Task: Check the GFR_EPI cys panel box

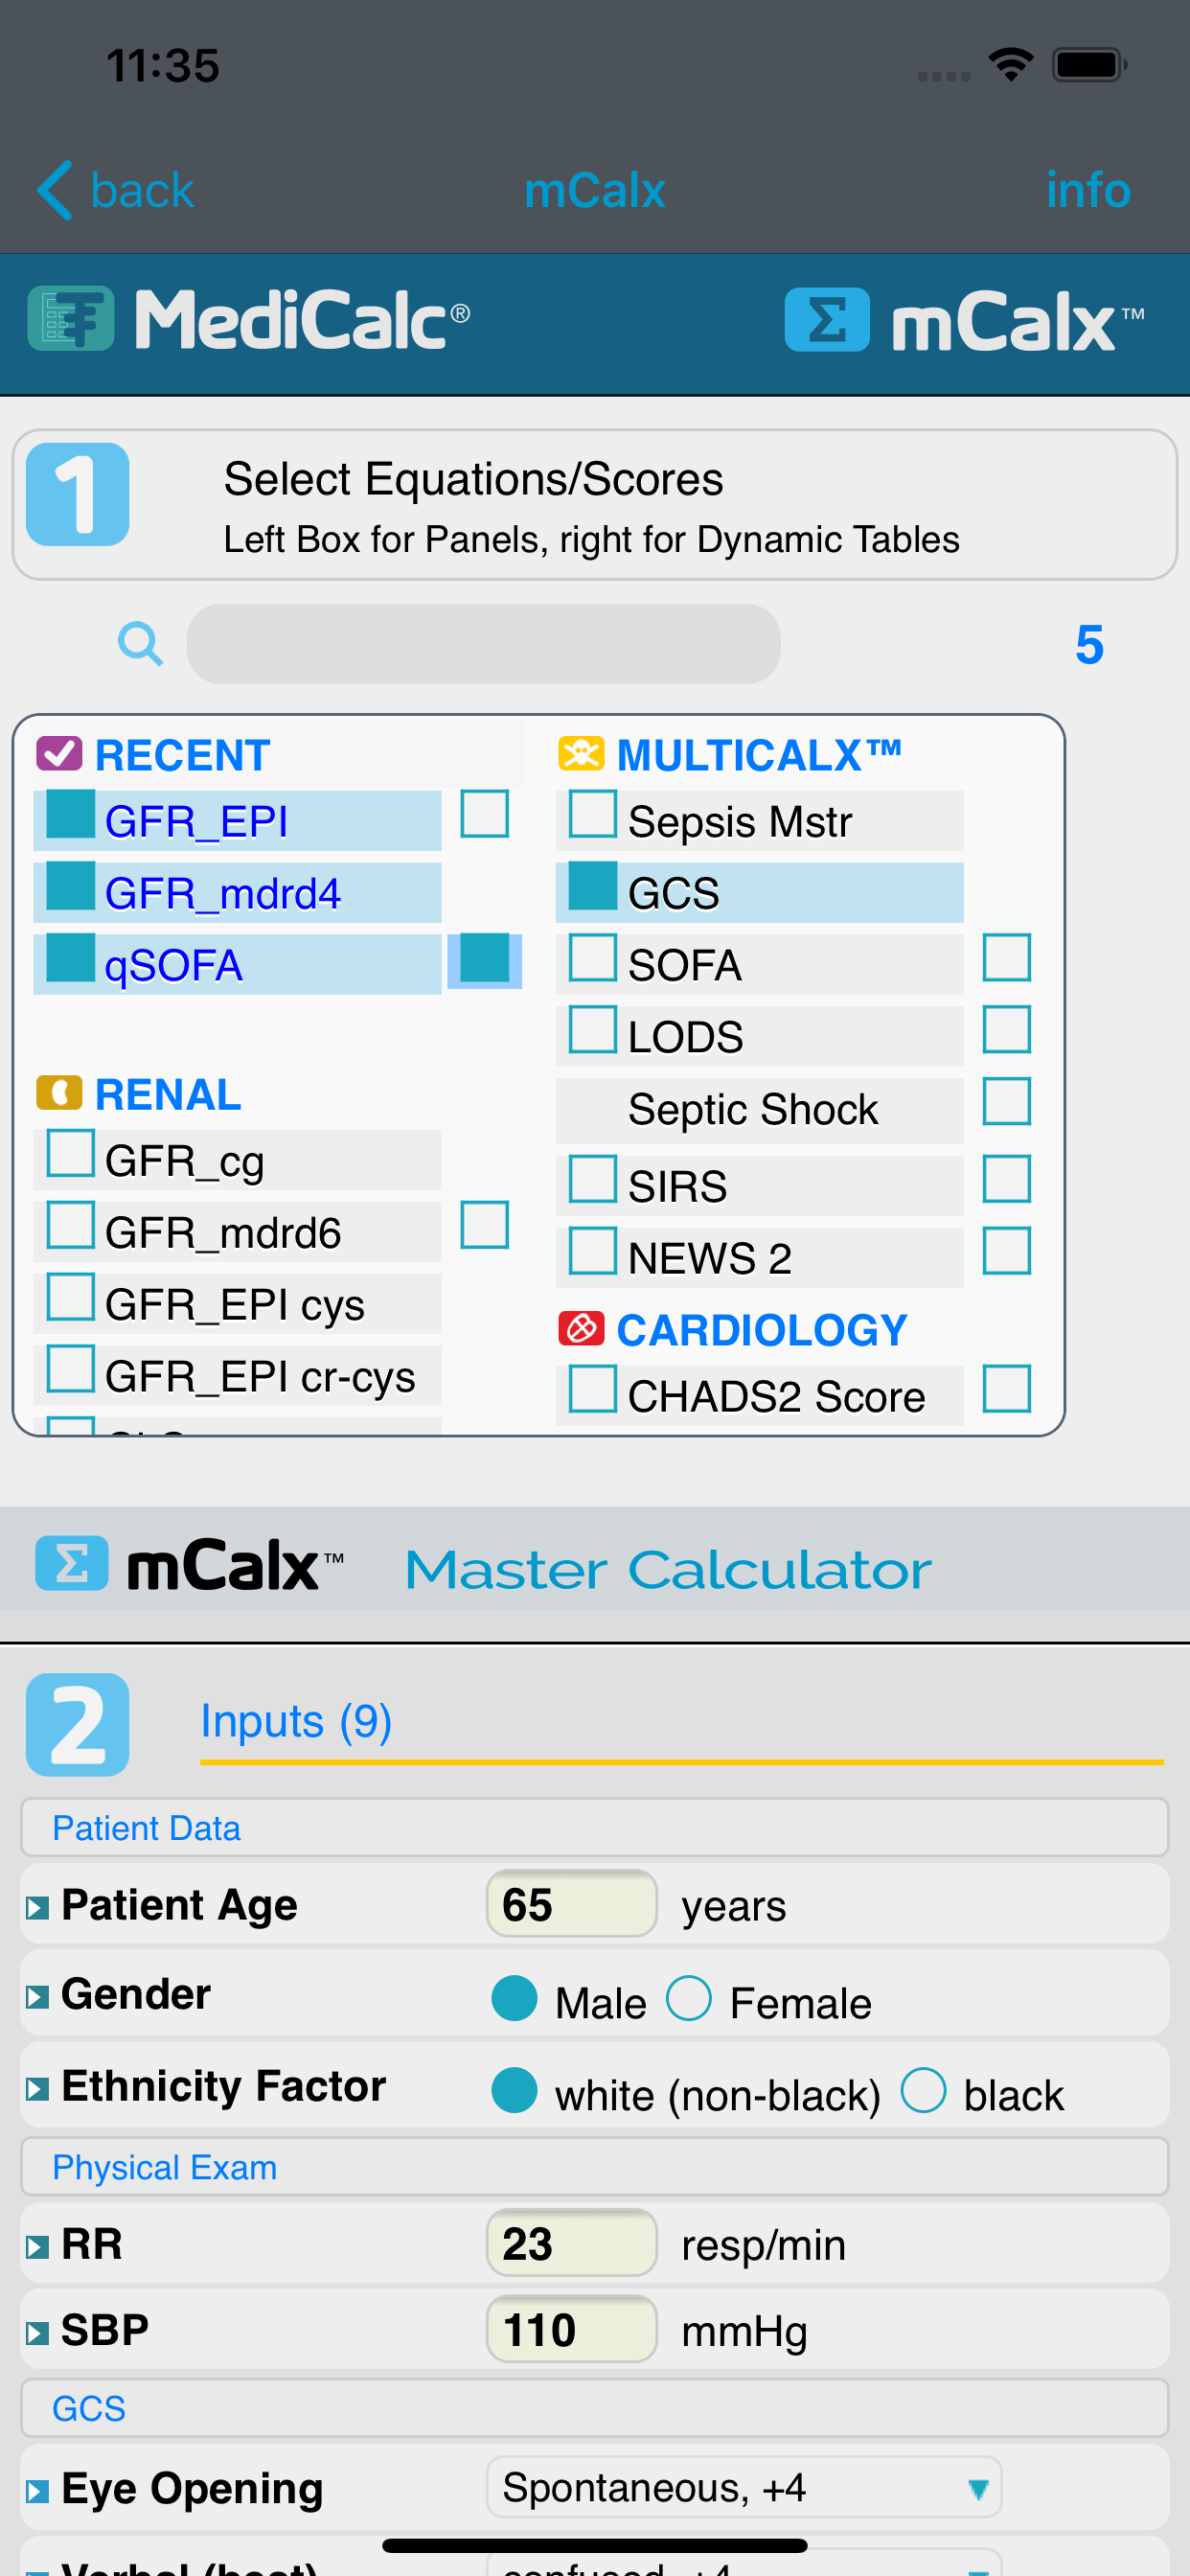Action: [71, 1296]
